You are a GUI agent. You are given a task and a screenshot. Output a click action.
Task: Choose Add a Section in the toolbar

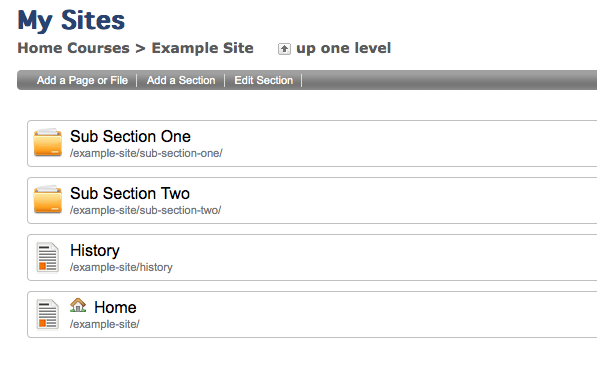click(x=181, y=80)
